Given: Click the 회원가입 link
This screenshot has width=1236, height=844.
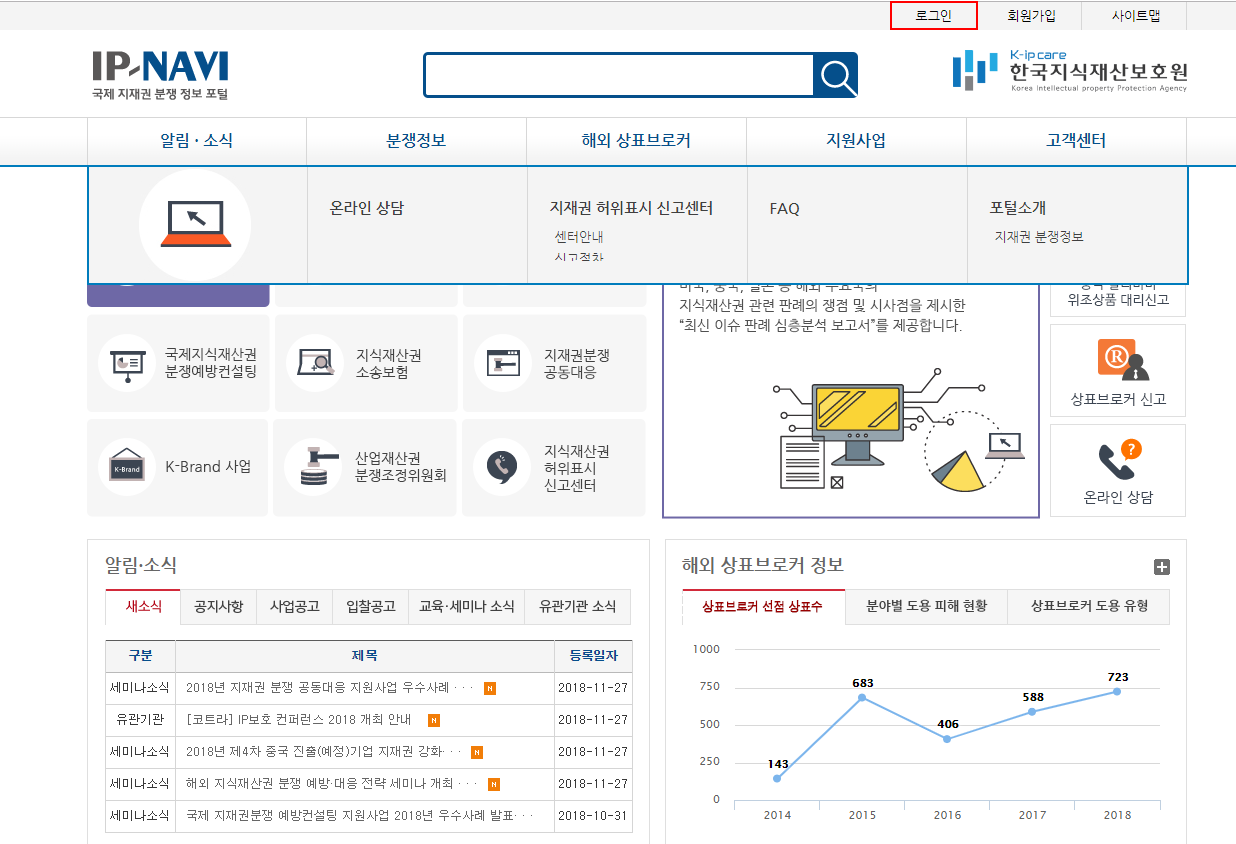Looking at the screenshot, I should 1031,16.
